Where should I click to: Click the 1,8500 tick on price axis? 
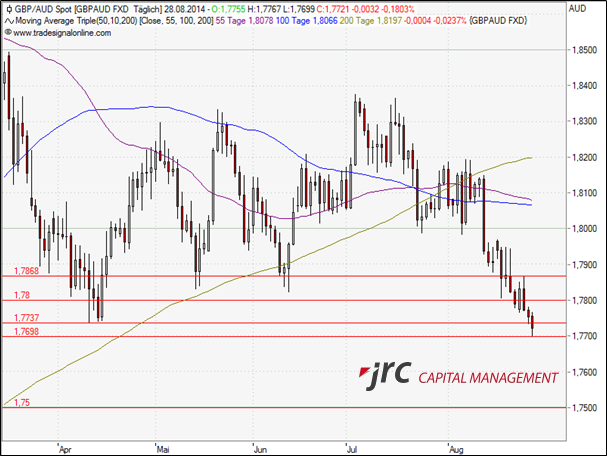click(x=583, y=50)
